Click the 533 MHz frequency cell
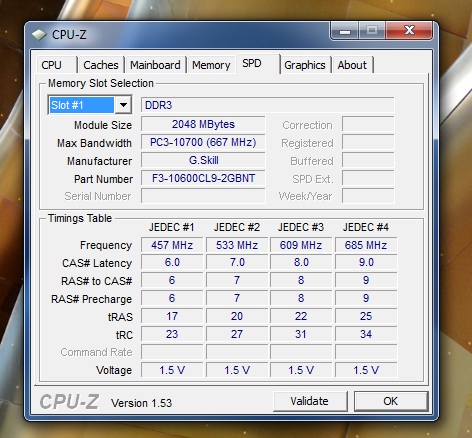 tap(237, 245)
